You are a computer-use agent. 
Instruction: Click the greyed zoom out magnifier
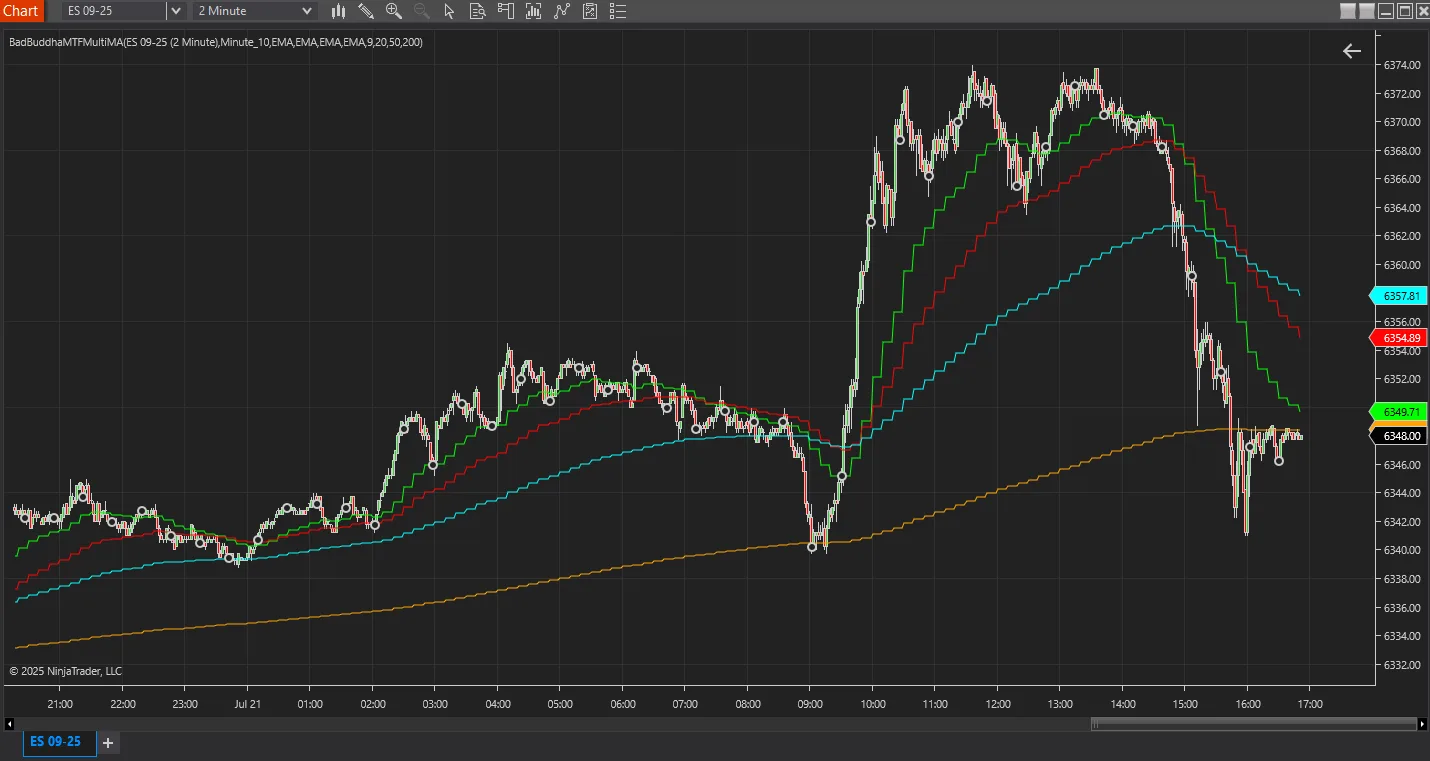421,11
